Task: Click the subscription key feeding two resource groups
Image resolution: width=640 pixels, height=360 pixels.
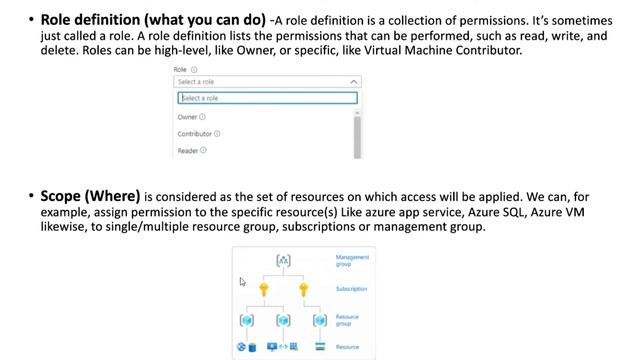Action: (264, 289)
